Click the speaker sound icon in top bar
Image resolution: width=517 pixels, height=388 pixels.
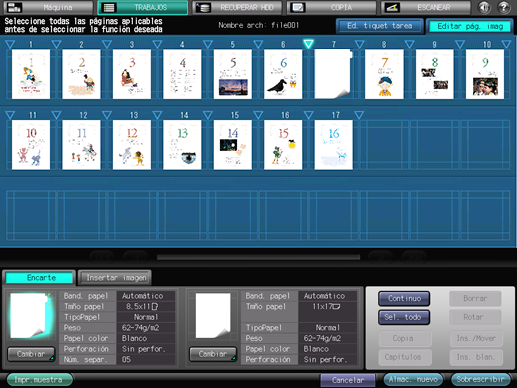pyautogui.click(x=484, y=7)
